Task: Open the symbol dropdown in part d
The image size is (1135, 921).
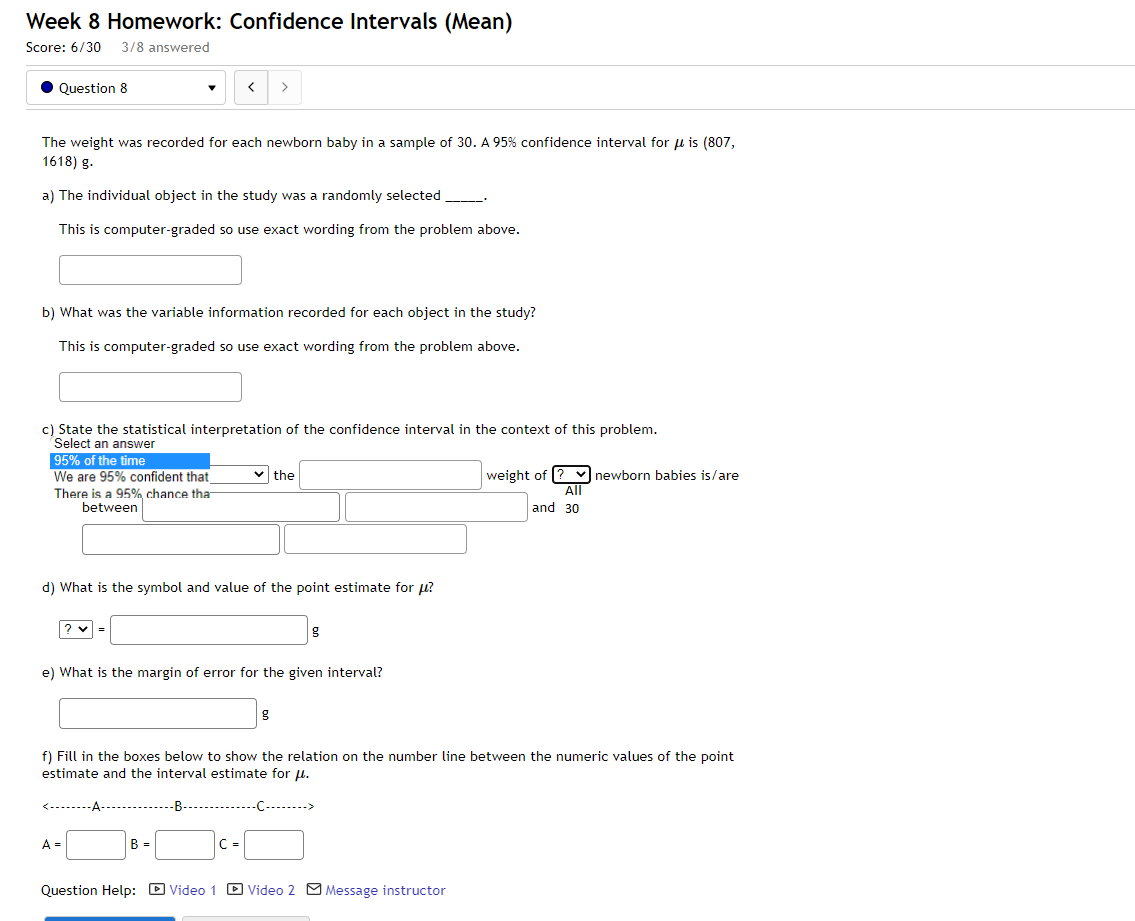Action: (75, 629)
